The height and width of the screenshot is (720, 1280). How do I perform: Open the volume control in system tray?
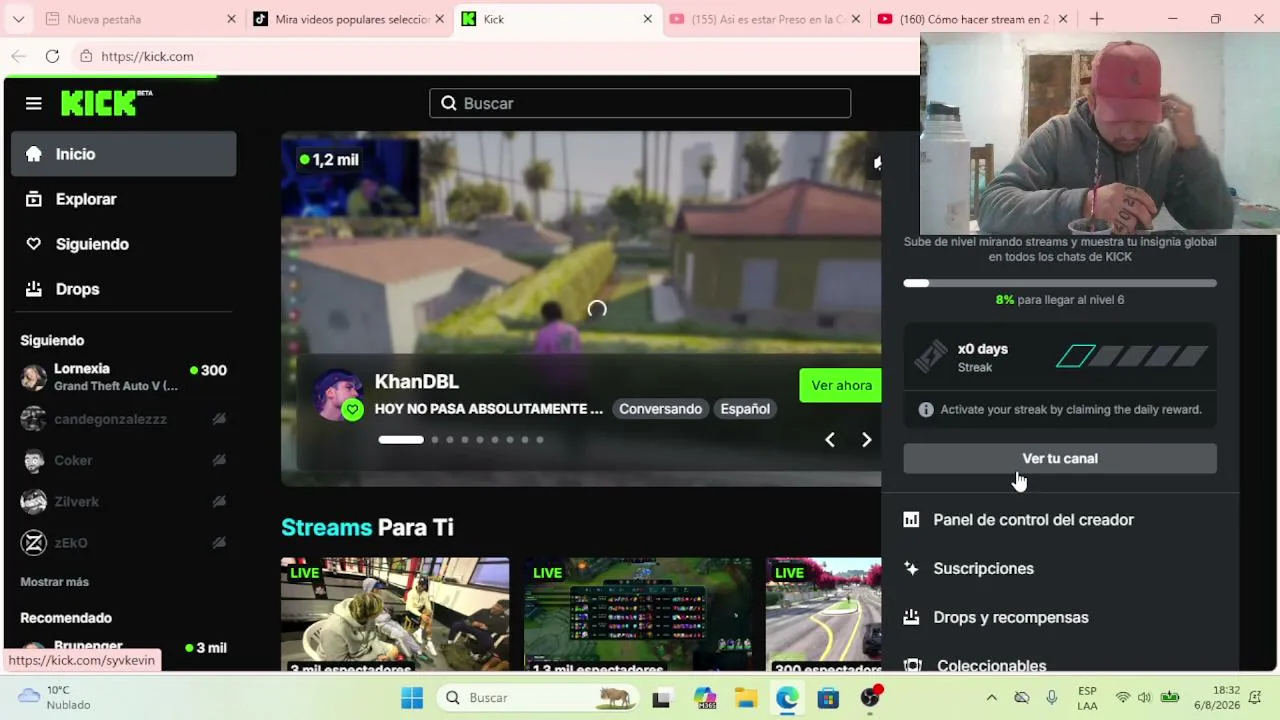[x=1144, y=697]
